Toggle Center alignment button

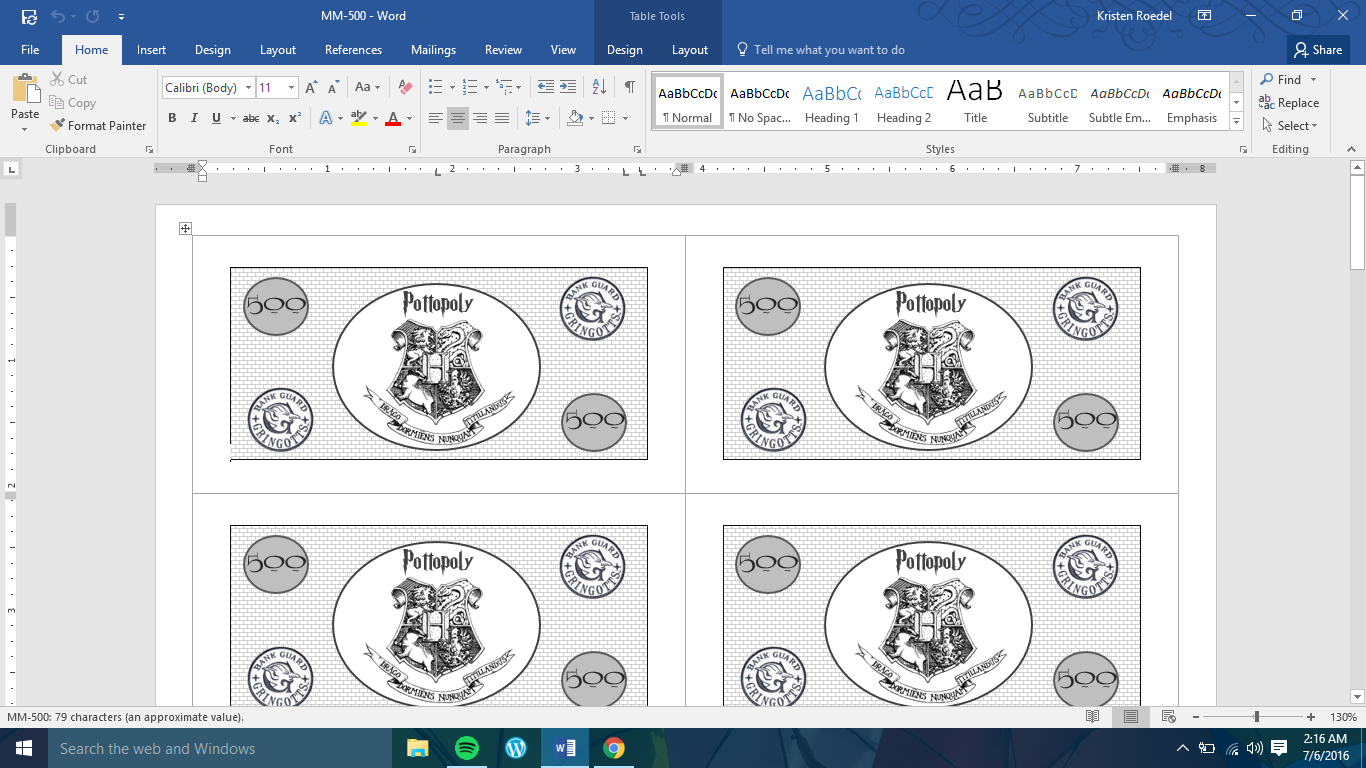click(x=457, y=118)
